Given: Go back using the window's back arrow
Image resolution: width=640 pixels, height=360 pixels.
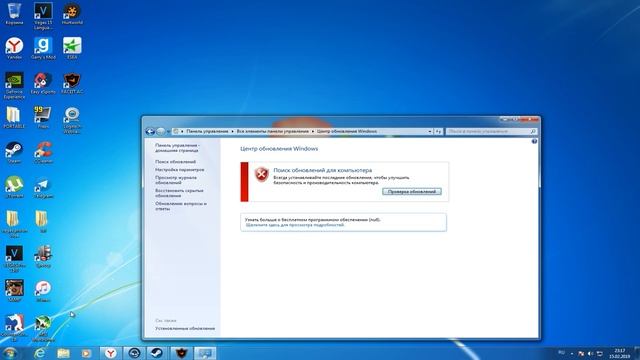Looking at the screenshot, I should click(x=150, y=131).
